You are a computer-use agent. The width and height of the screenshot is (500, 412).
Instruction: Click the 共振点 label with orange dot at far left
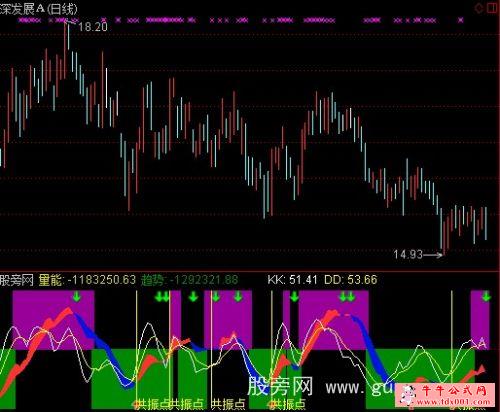(x=152, y=404)
